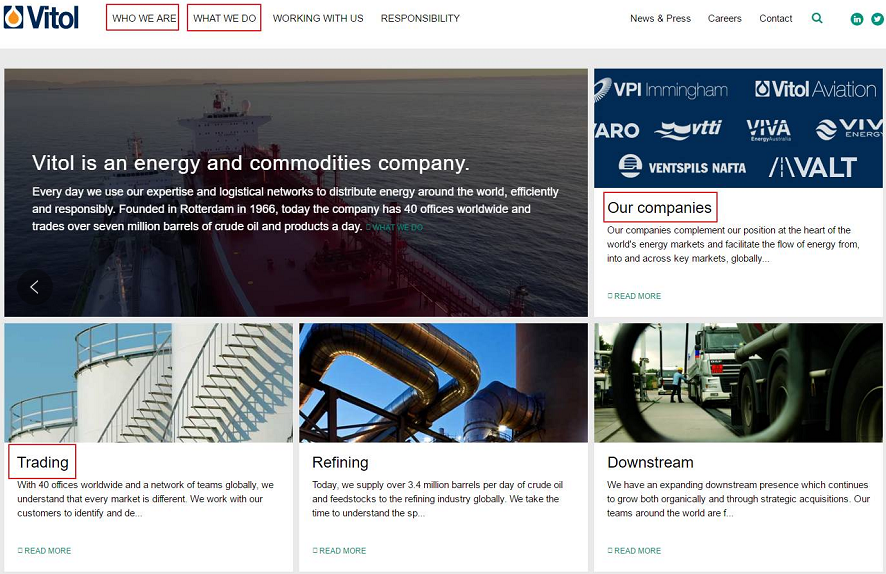
Task: Click the company logos banner image
Action: (738, 128)
